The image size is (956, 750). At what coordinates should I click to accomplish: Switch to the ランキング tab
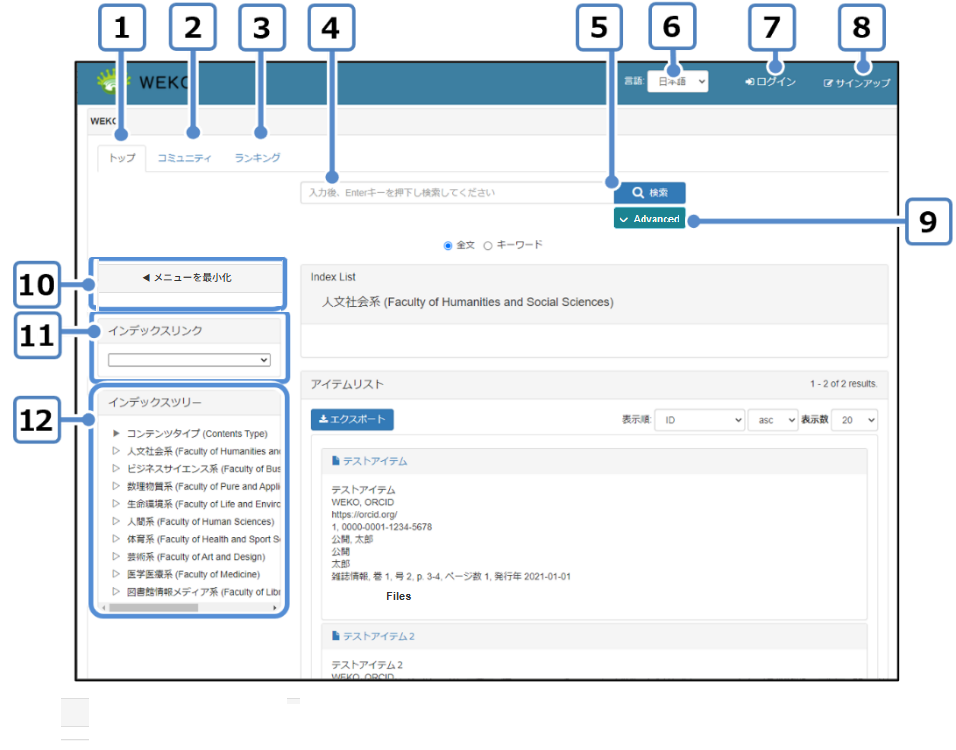pyautogui.click(x=257, y=158)
